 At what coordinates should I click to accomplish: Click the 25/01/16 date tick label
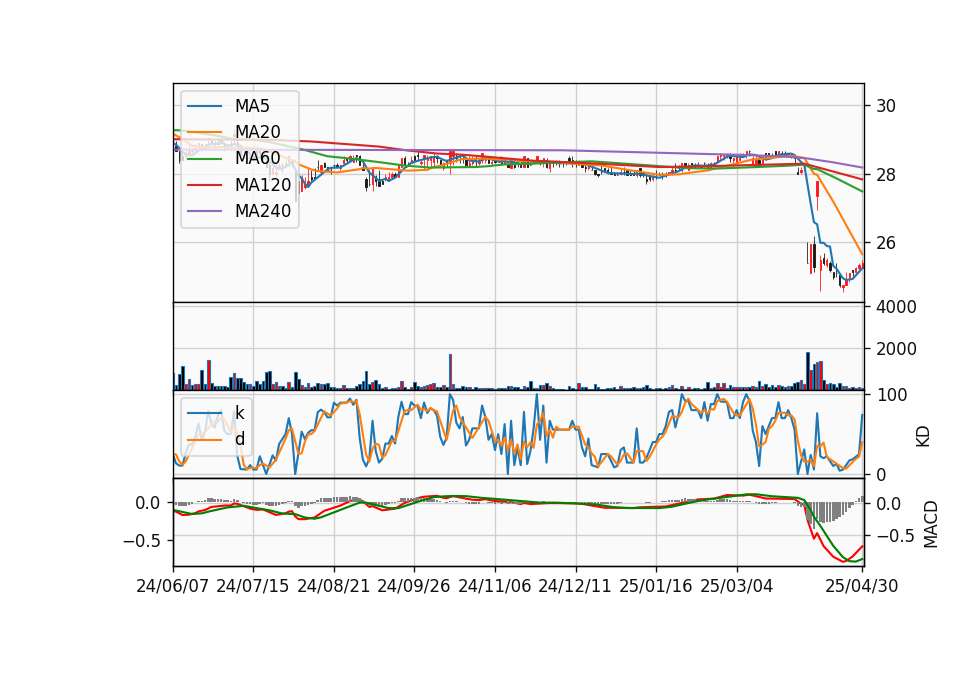656,586
